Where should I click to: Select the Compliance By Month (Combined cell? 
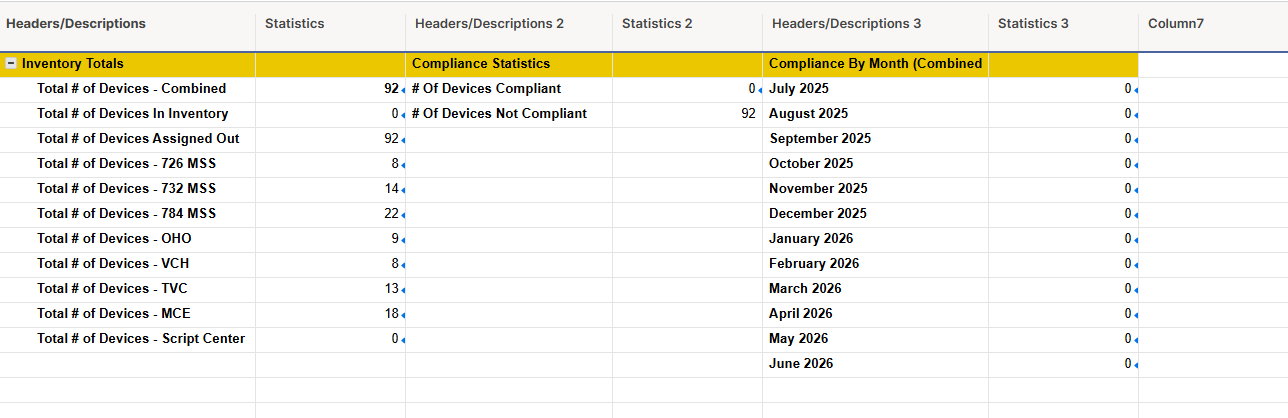pyautogui.click(x=875, y=64)
